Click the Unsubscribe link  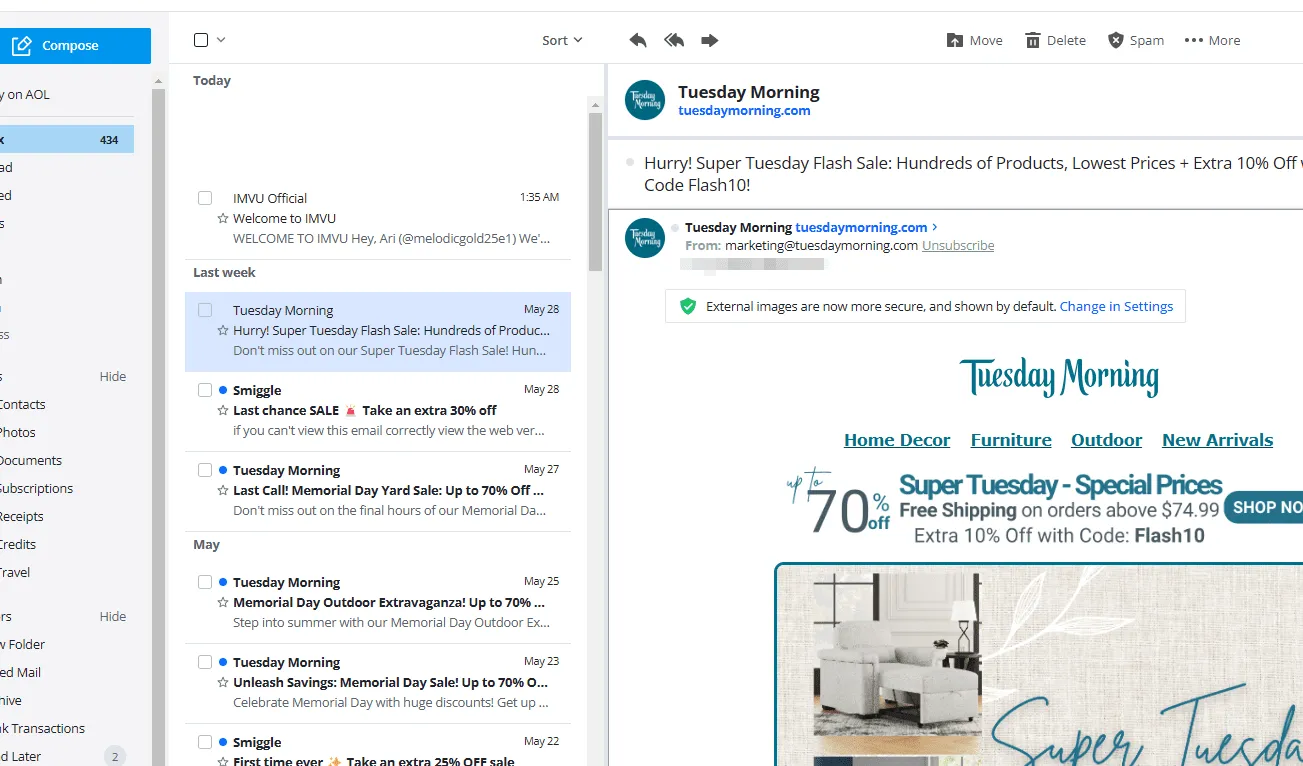pos(957,245)
